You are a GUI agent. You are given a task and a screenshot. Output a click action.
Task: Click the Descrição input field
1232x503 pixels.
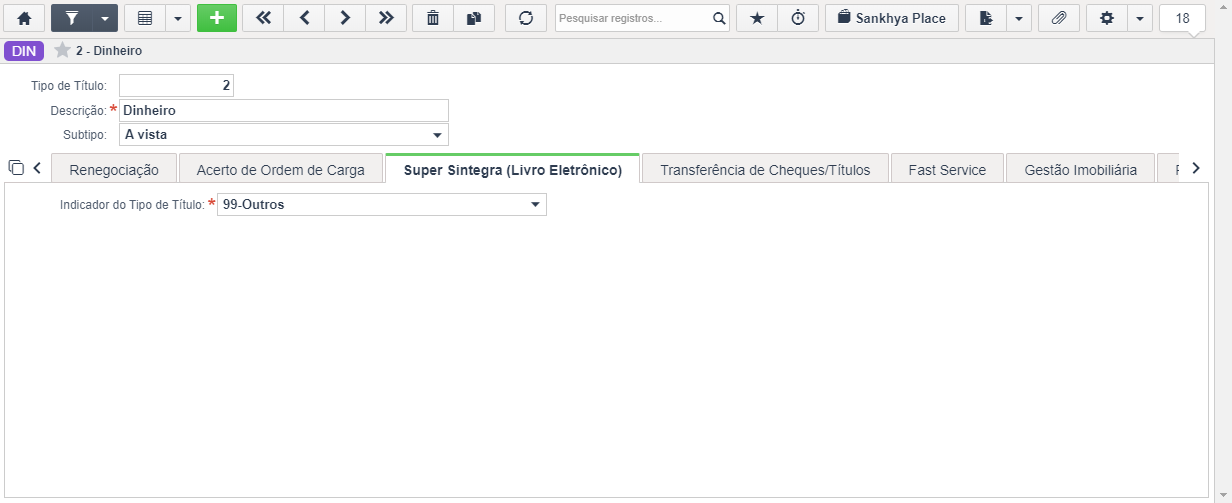click(283, 111)
